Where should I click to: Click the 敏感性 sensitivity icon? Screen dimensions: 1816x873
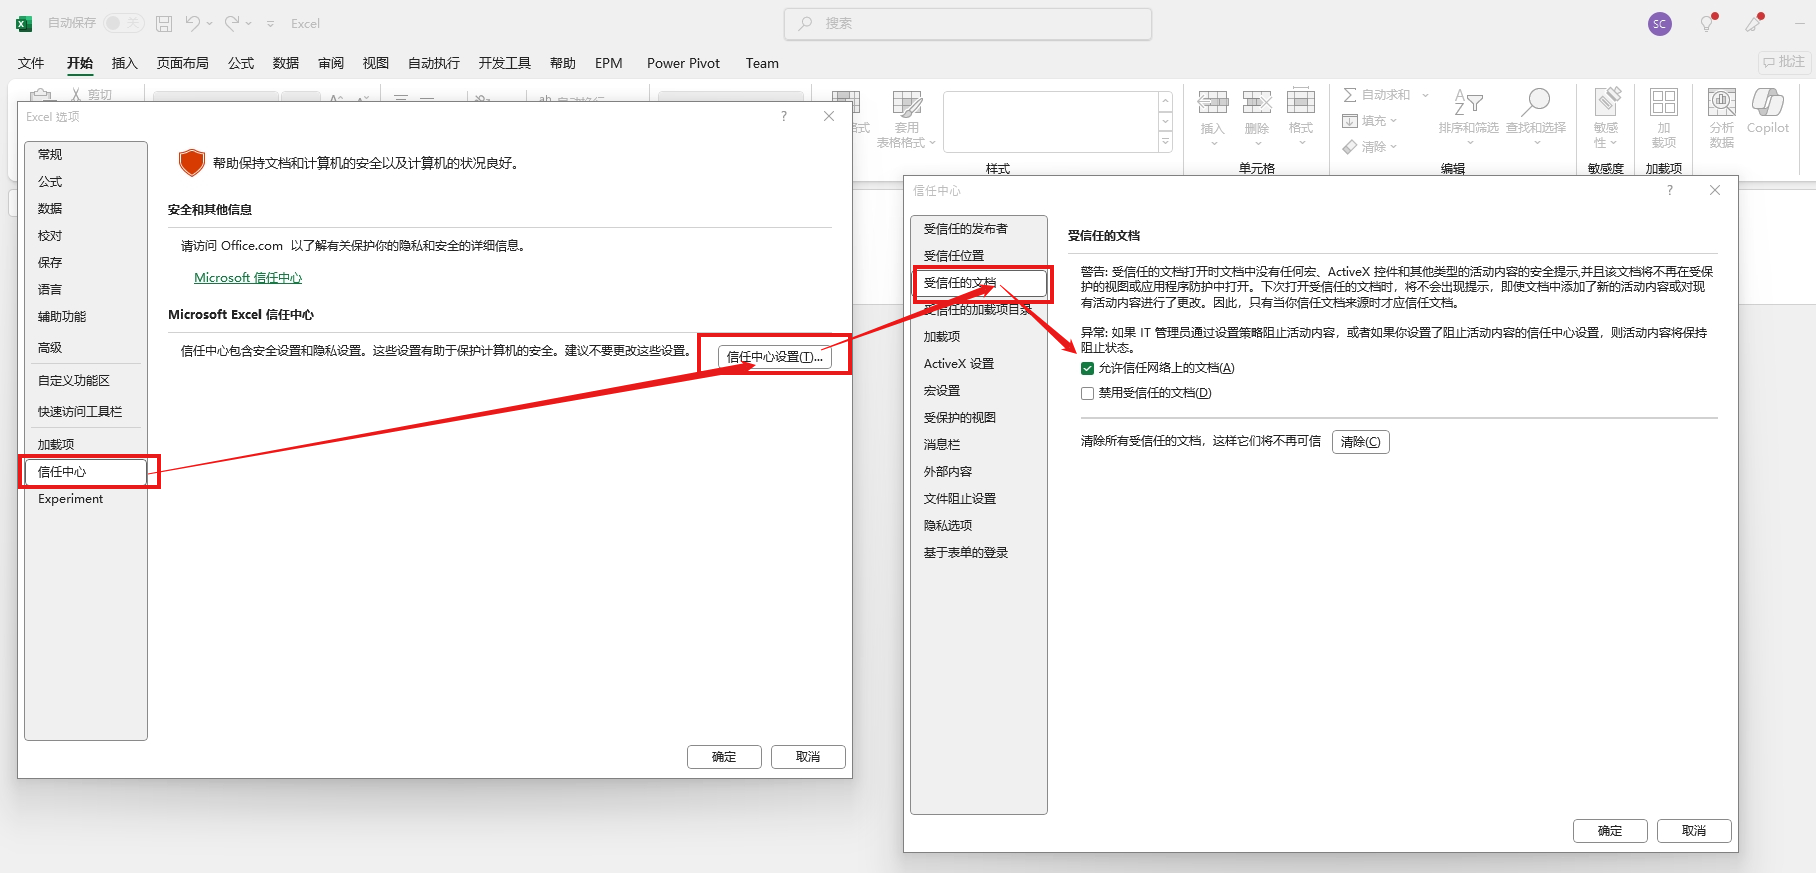pyautogui.click(x=1606, y=102)
